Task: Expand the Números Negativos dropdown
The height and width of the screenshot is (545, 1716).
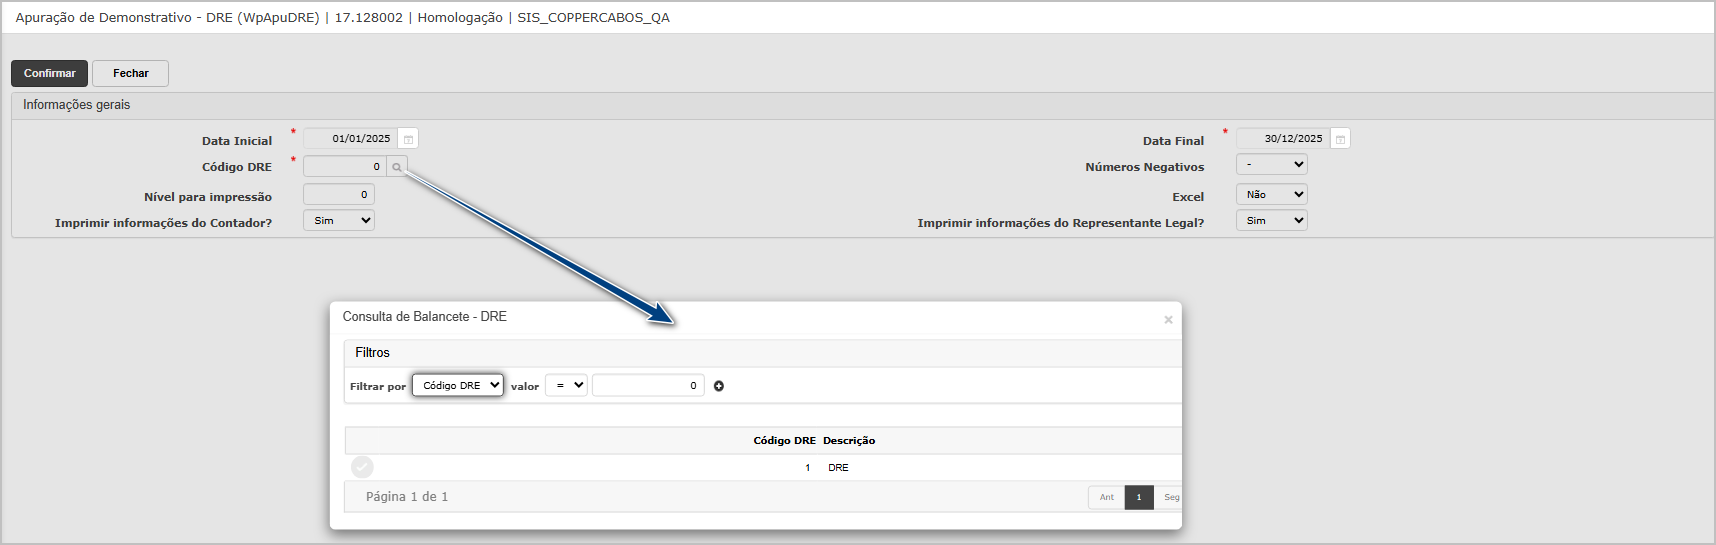Action: click(x=1271, y=165)
